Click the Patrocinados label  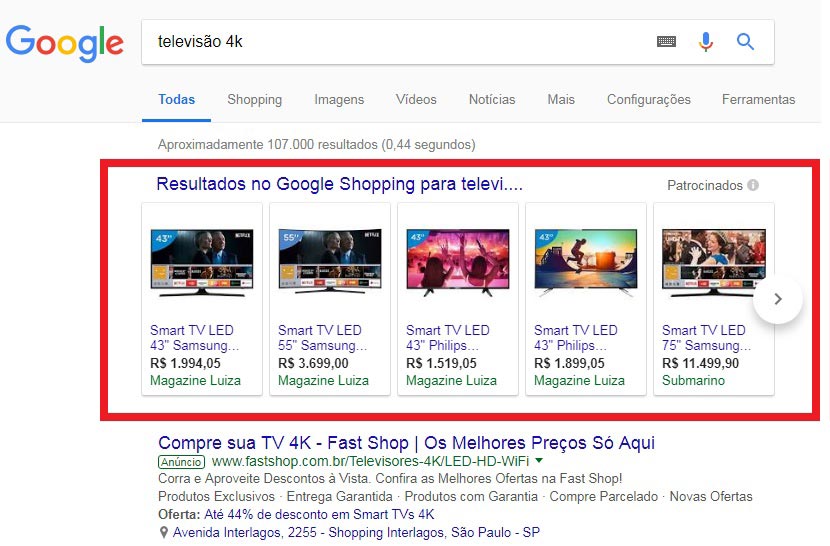tap(705, 185)
